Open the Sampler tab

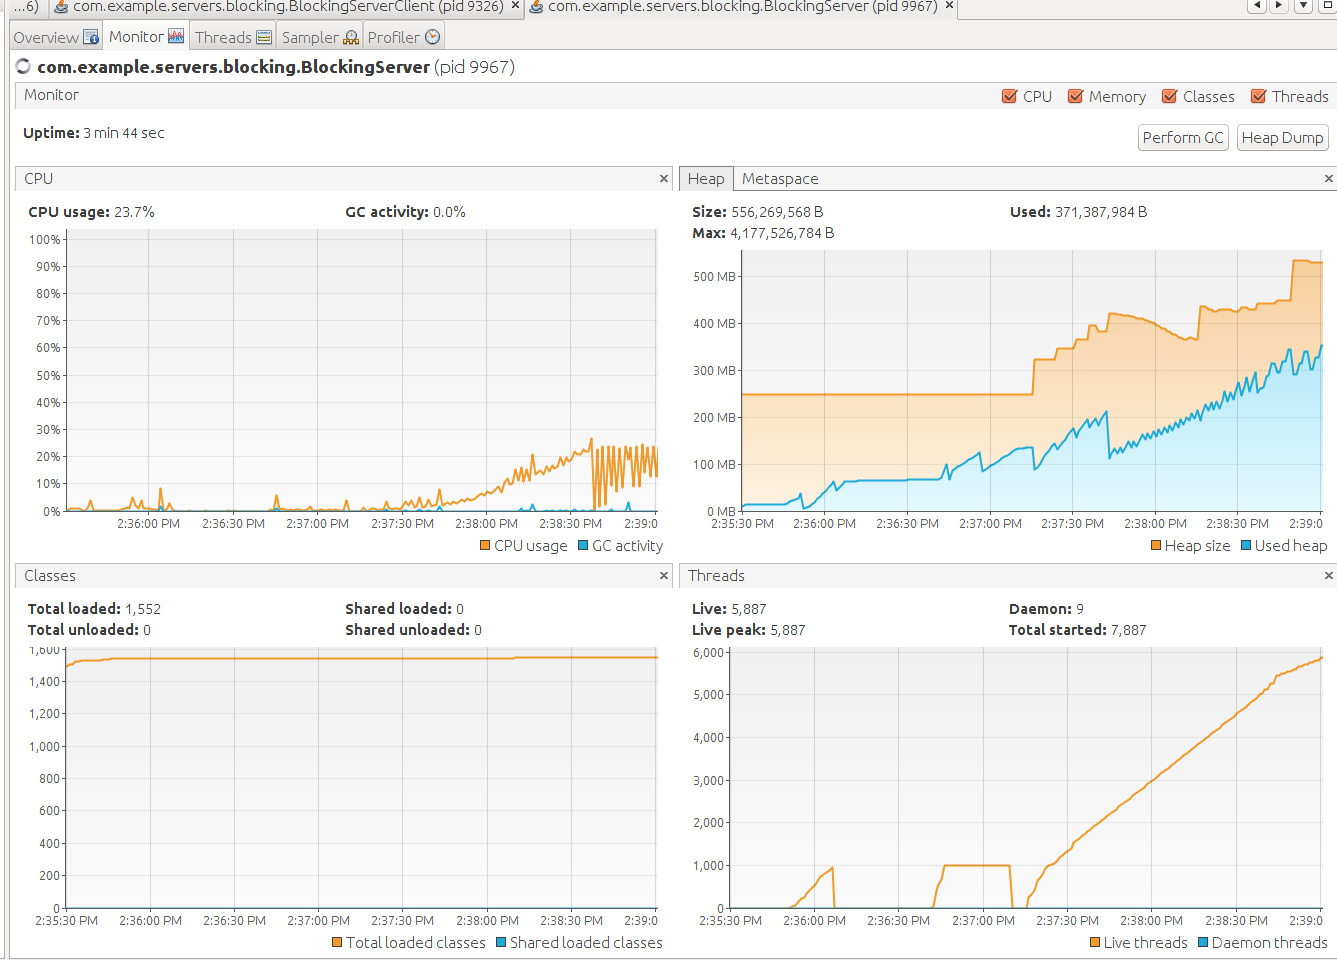pyautogui.click(x=320, y=37)
